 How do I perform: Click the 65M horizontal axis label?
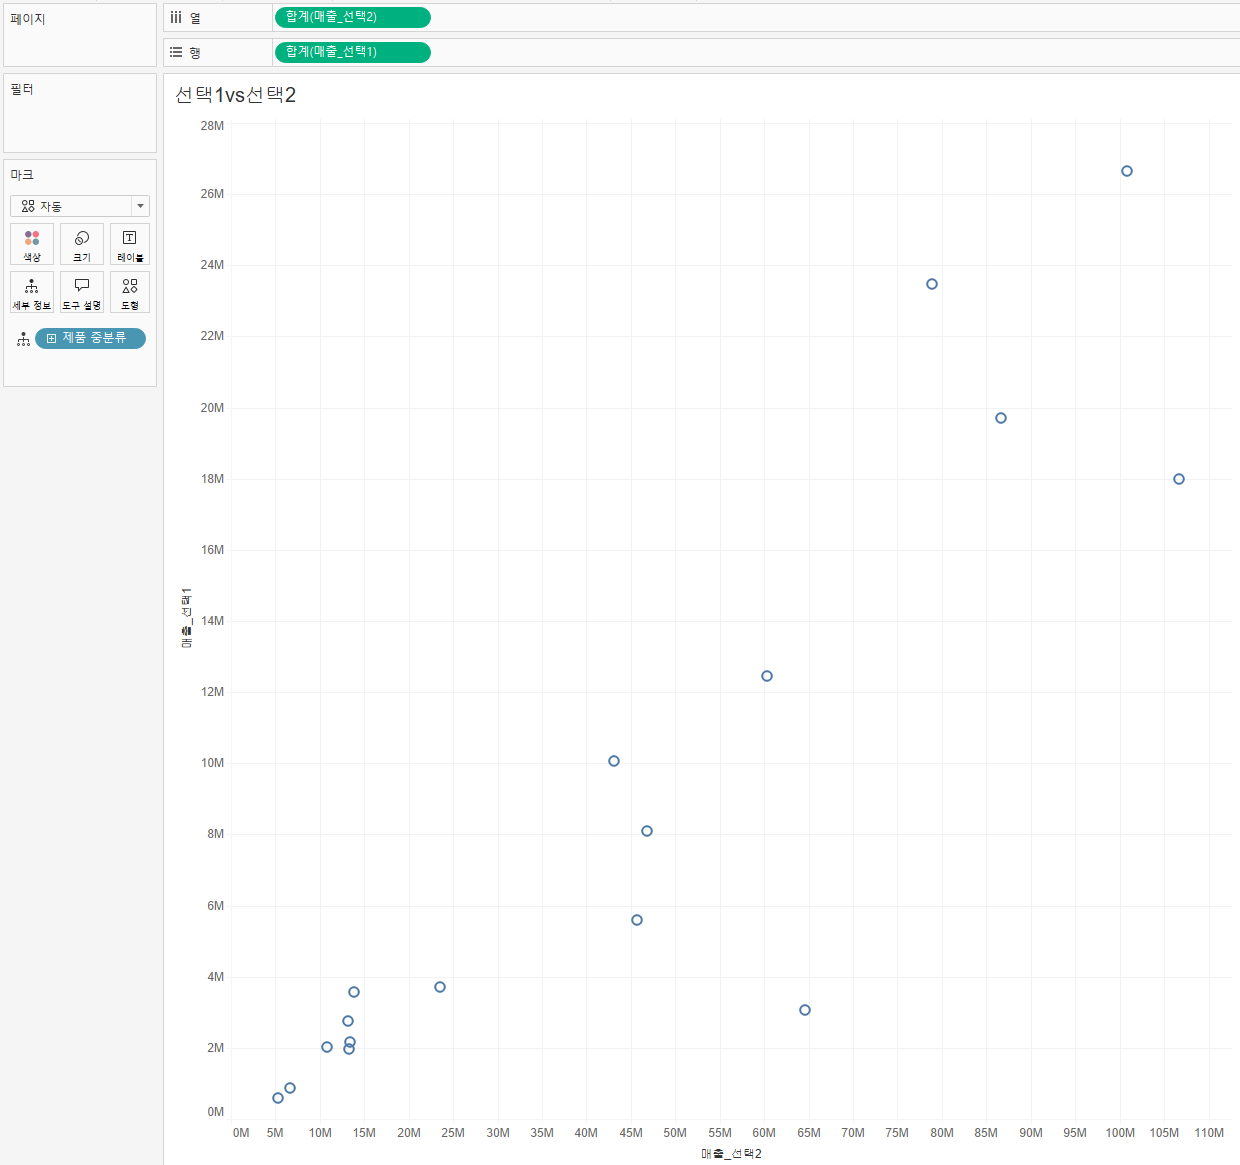(x=809, y=1133)
